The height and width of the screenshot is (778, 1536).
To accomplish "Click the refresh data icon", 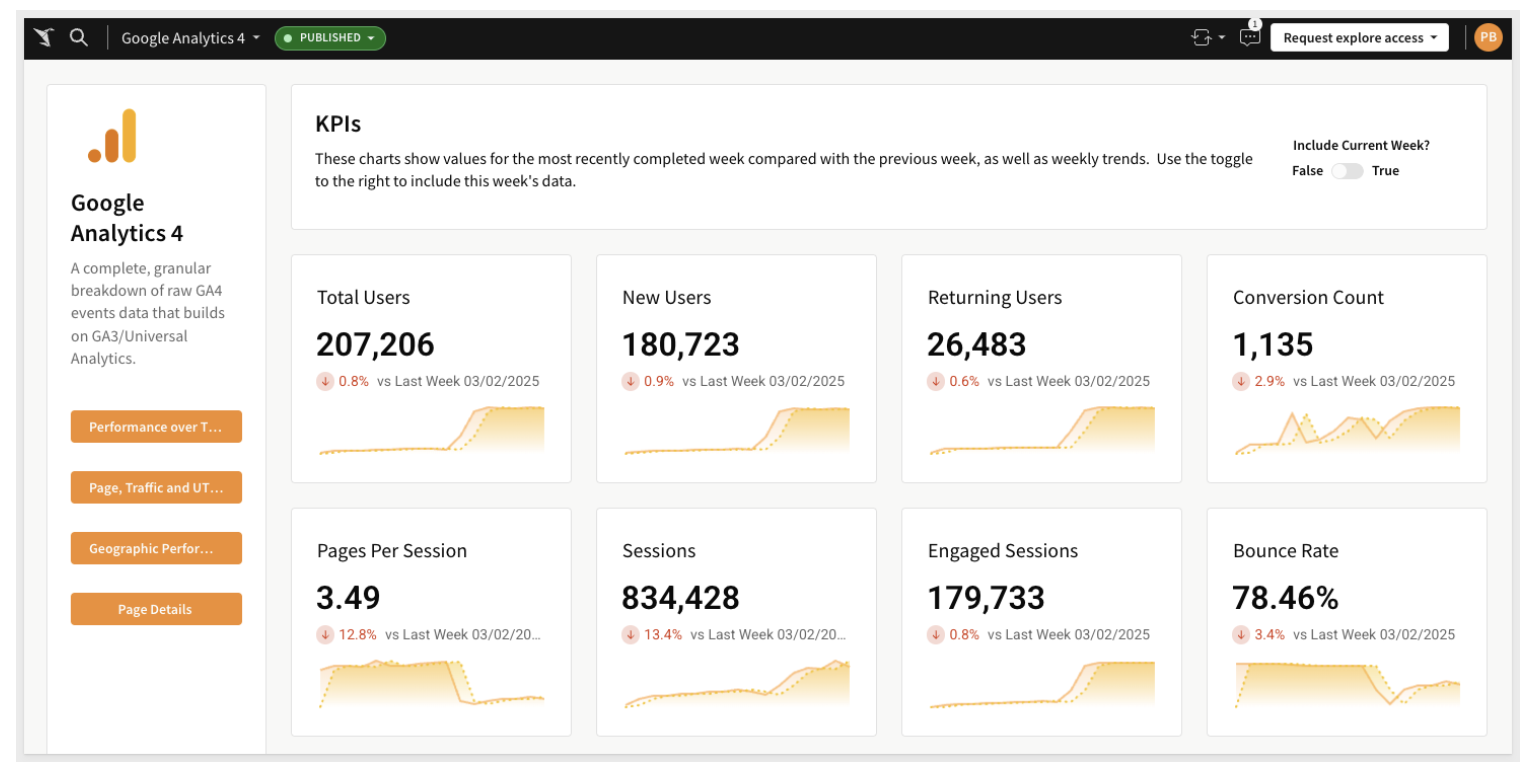I will 1201,38.
